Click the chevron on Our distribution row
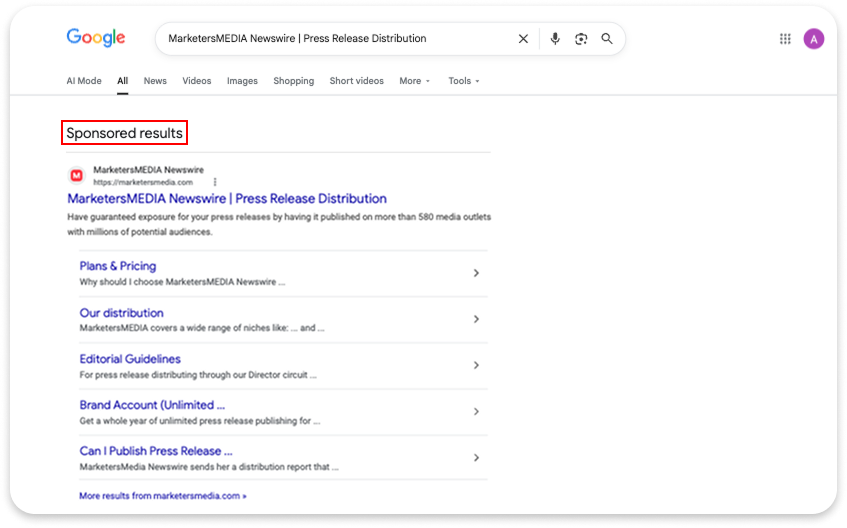The image size is (847, 528). [x=476, y=319]
